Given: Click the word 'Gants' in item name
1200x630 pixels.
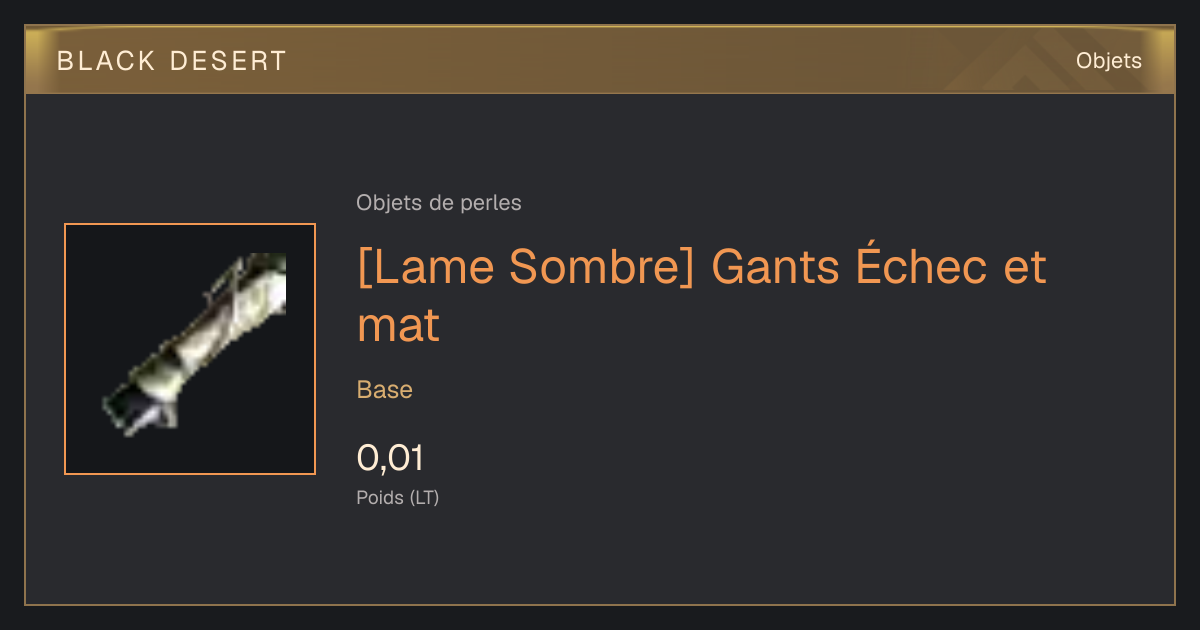Looking at the screenshot, I should [774, 267].
